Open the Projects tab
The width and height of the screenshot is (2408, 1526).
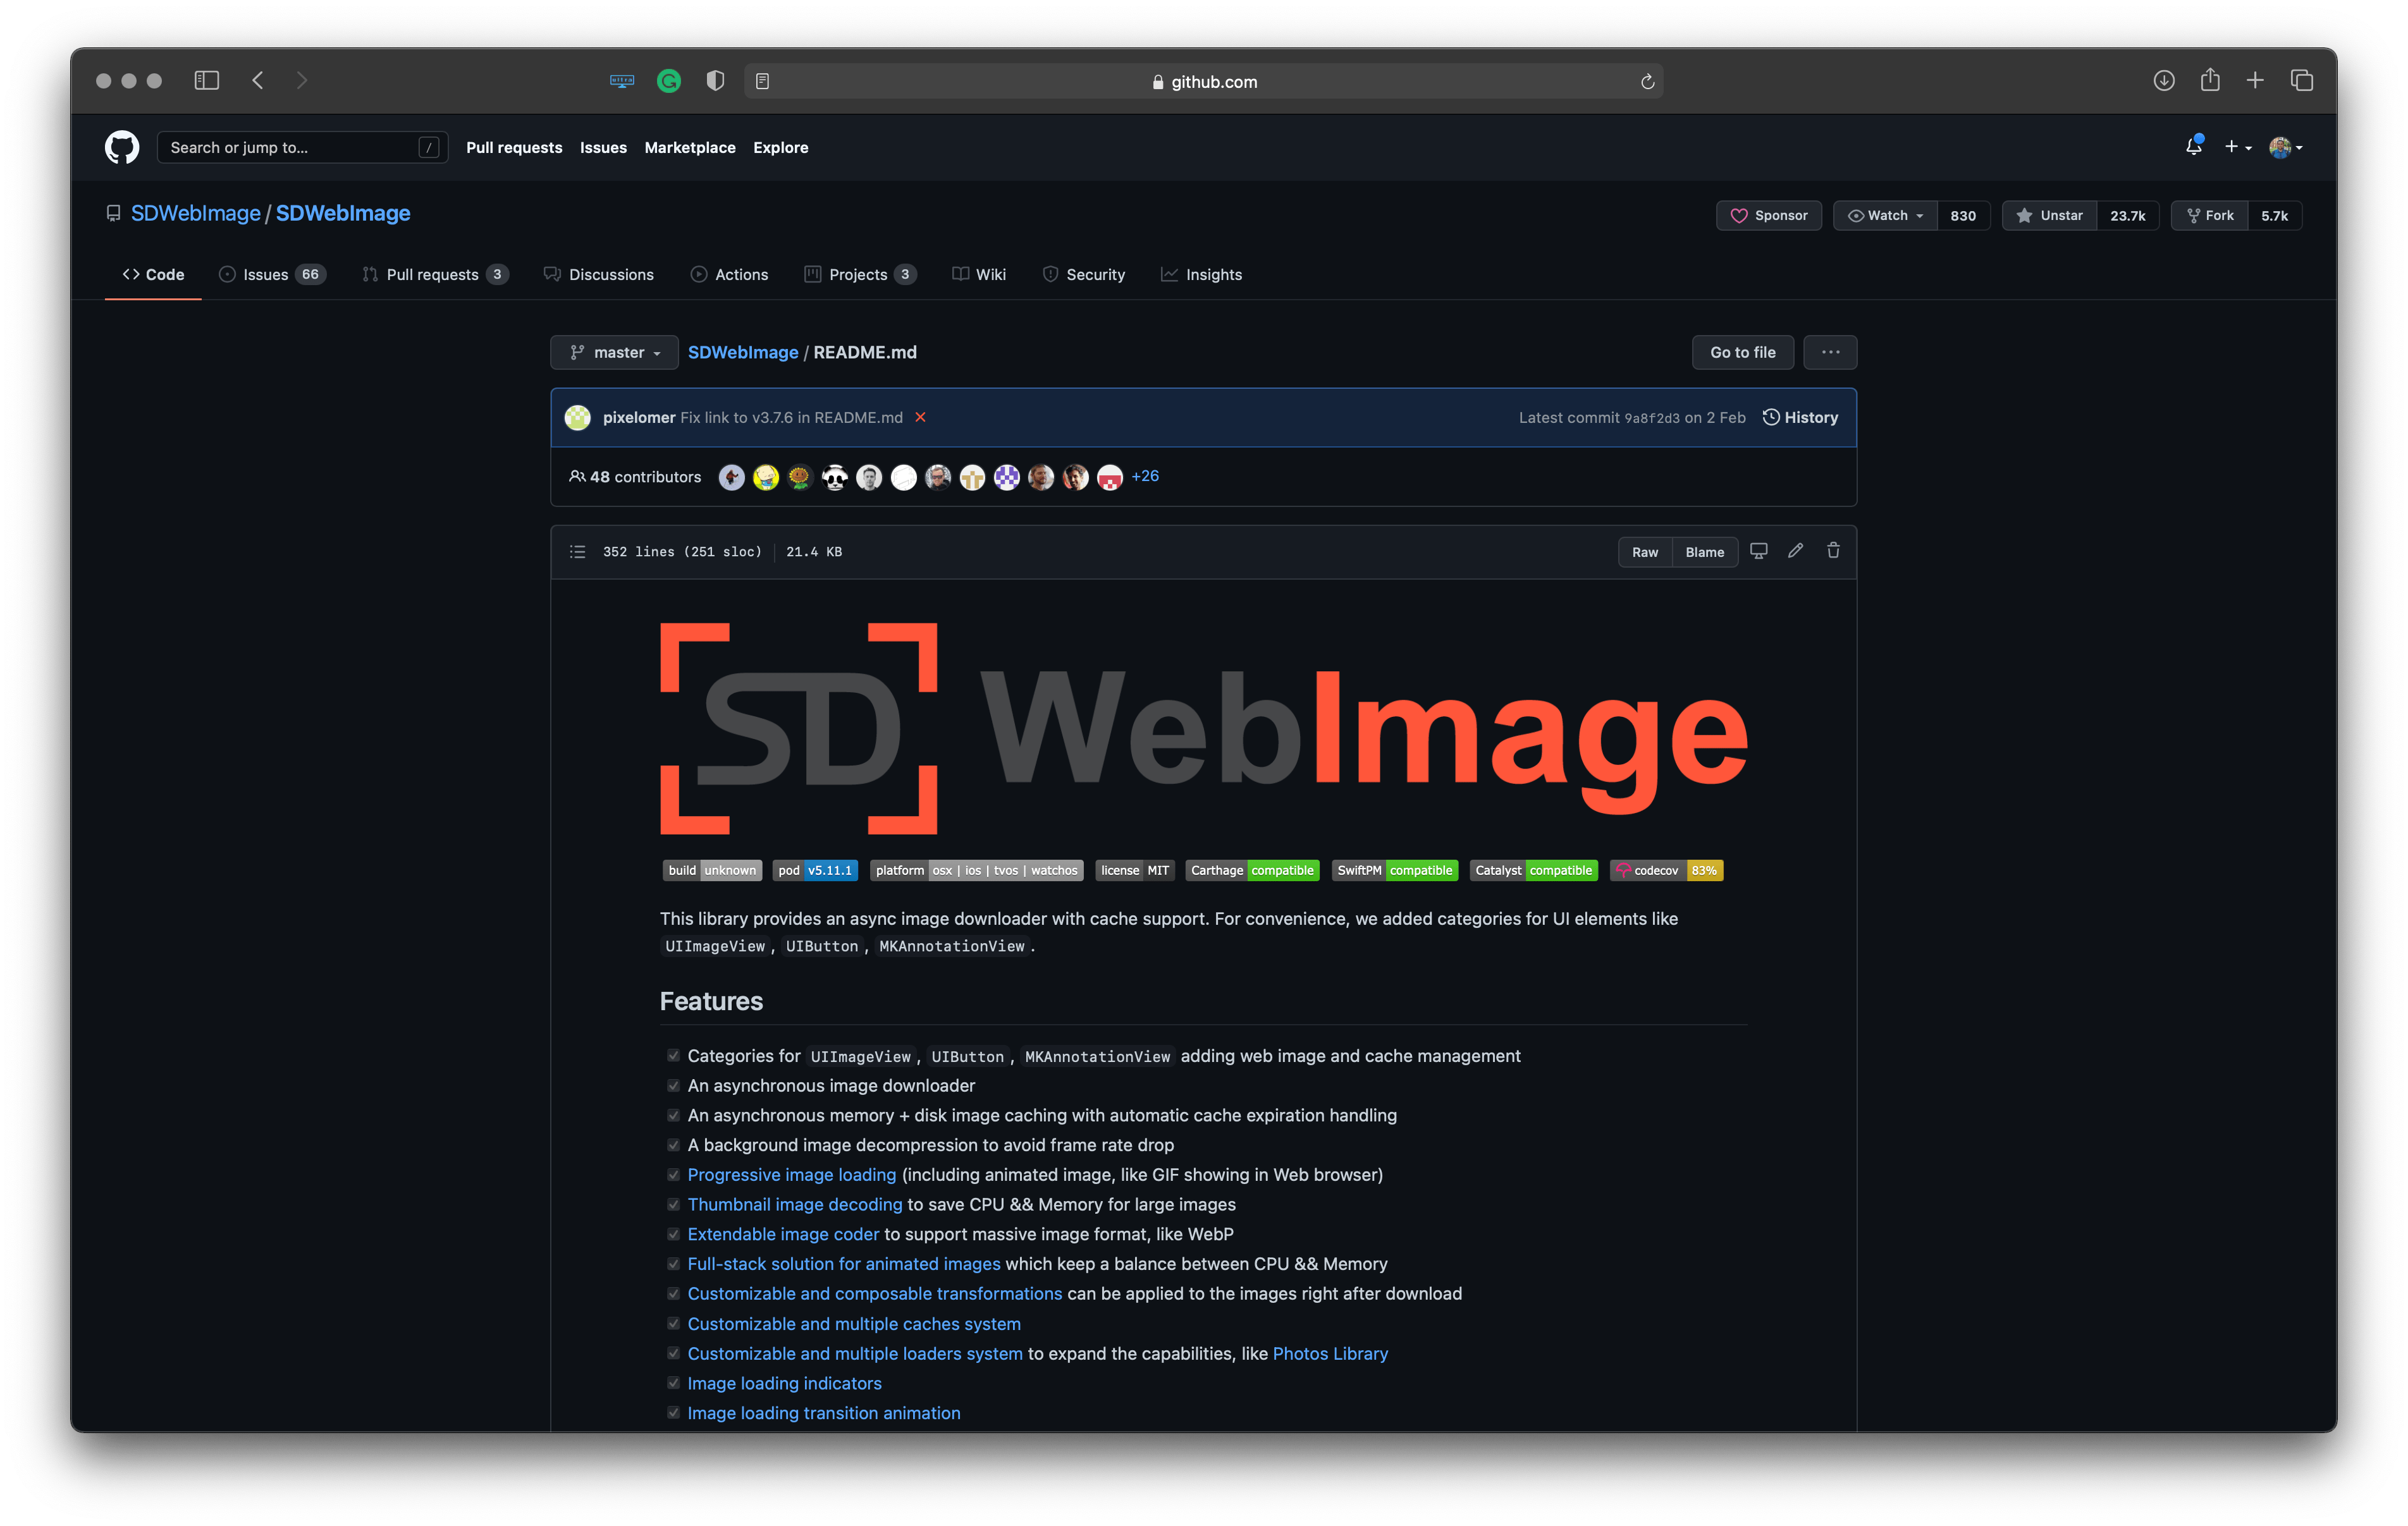pyautogui.click(x=860, y=274)
